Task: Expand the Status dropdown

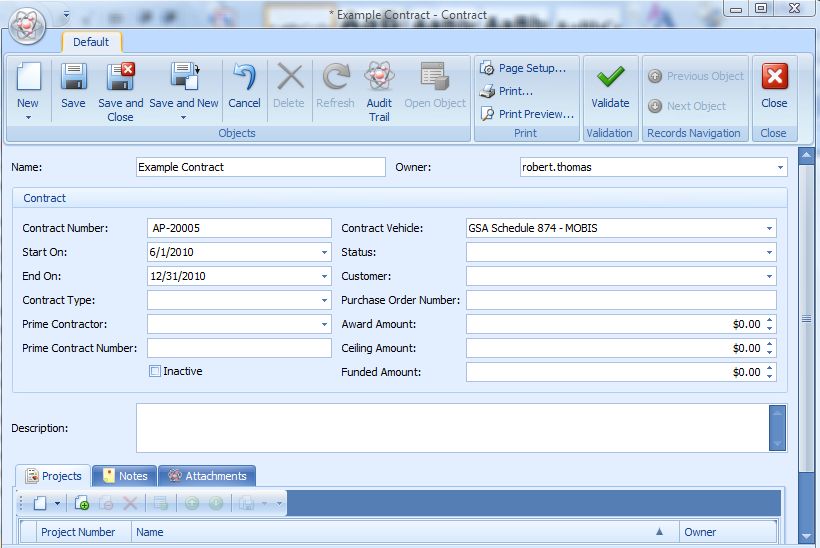Action: [769, 253]
